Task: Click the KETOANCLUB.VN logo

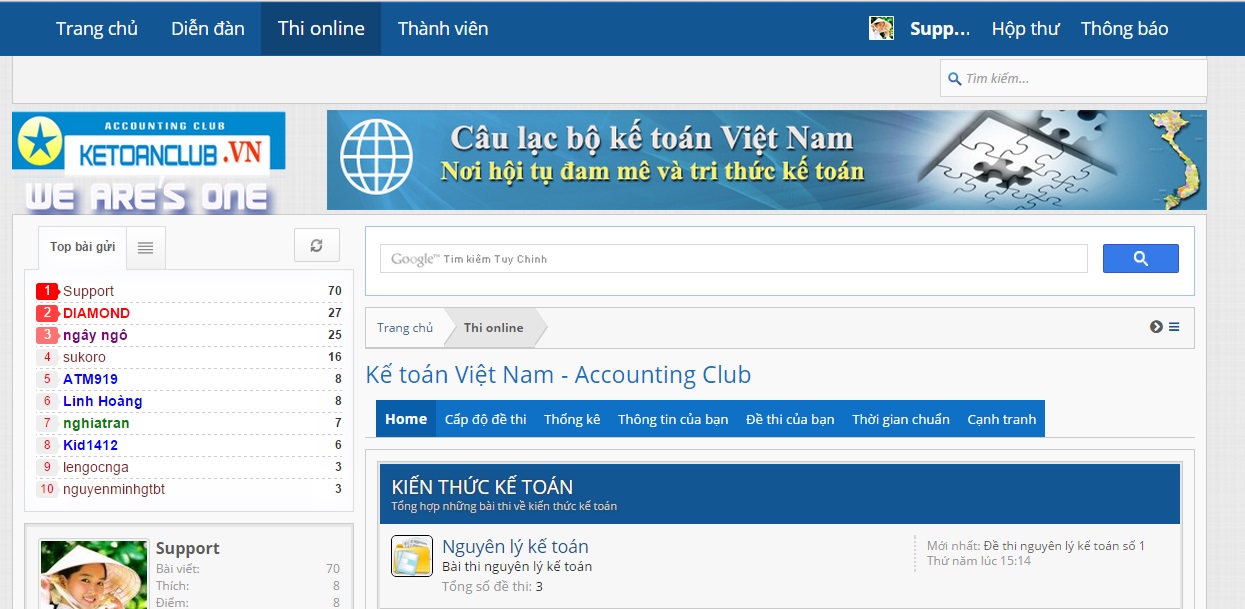Action: 149,141
